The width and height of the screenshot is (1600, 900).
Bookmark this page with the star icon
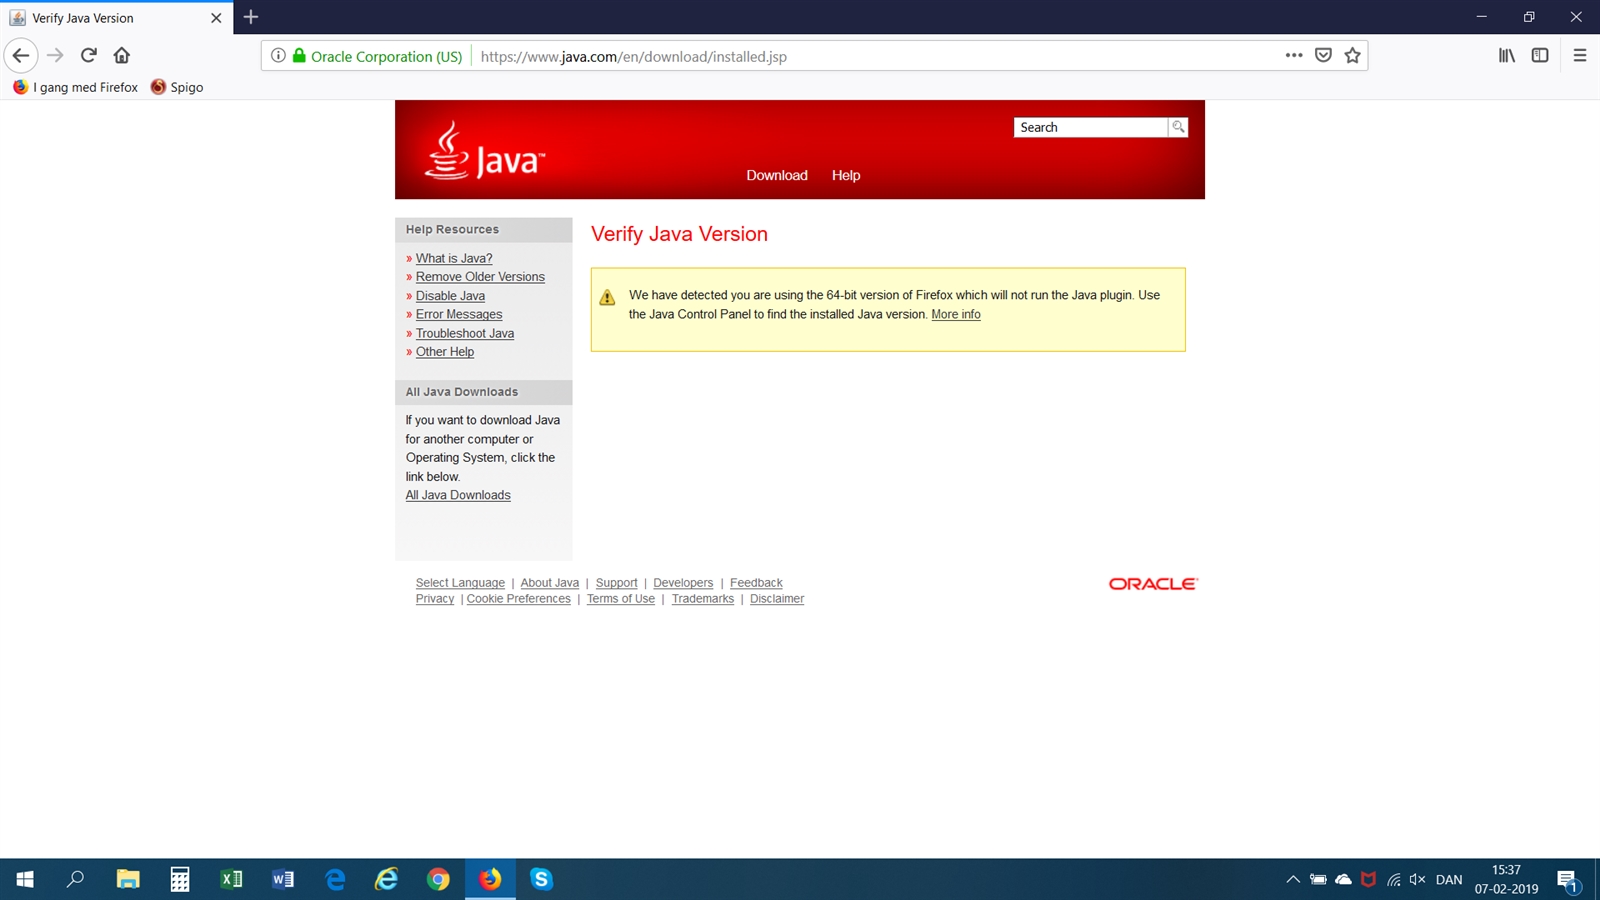tap(1352, 56)
